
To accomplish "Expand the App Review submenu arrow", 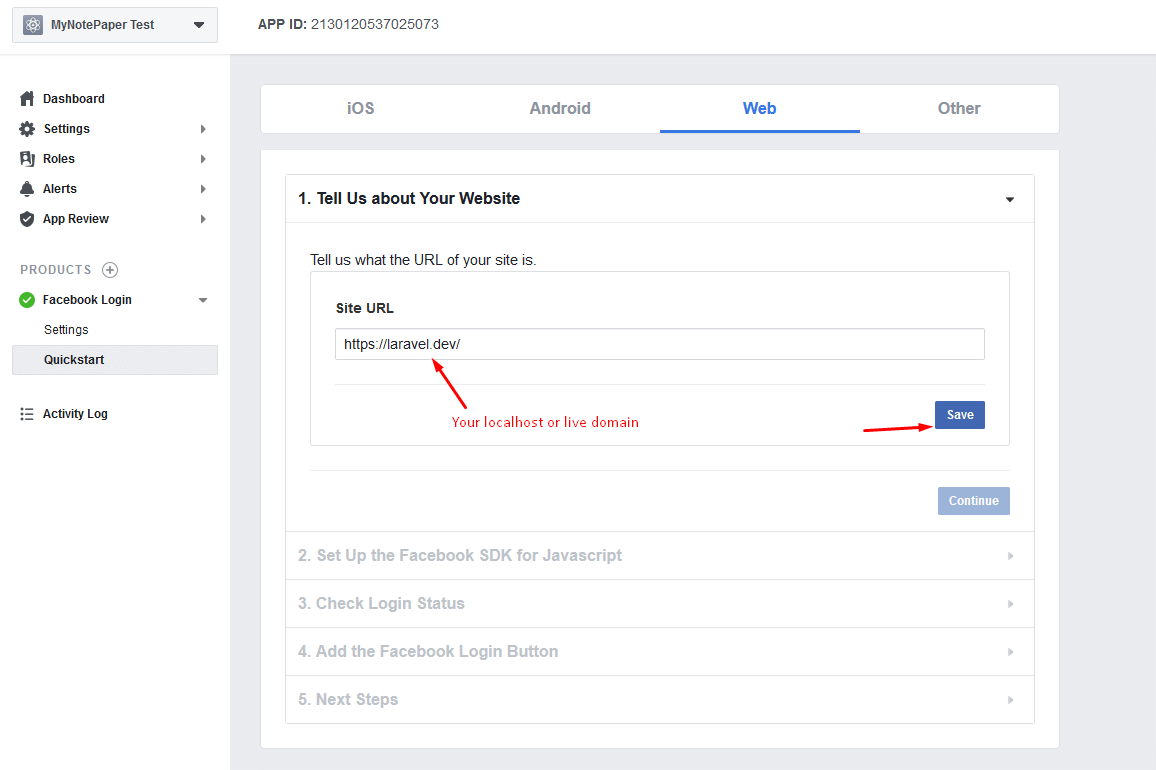I will tap(203, 219).
